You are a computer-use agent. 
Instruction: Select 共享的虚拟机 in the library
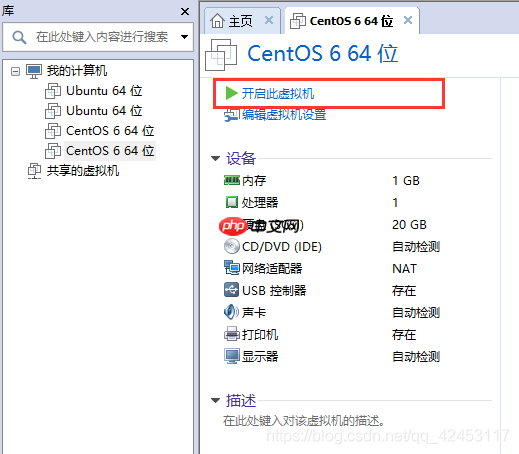[83, 171]
